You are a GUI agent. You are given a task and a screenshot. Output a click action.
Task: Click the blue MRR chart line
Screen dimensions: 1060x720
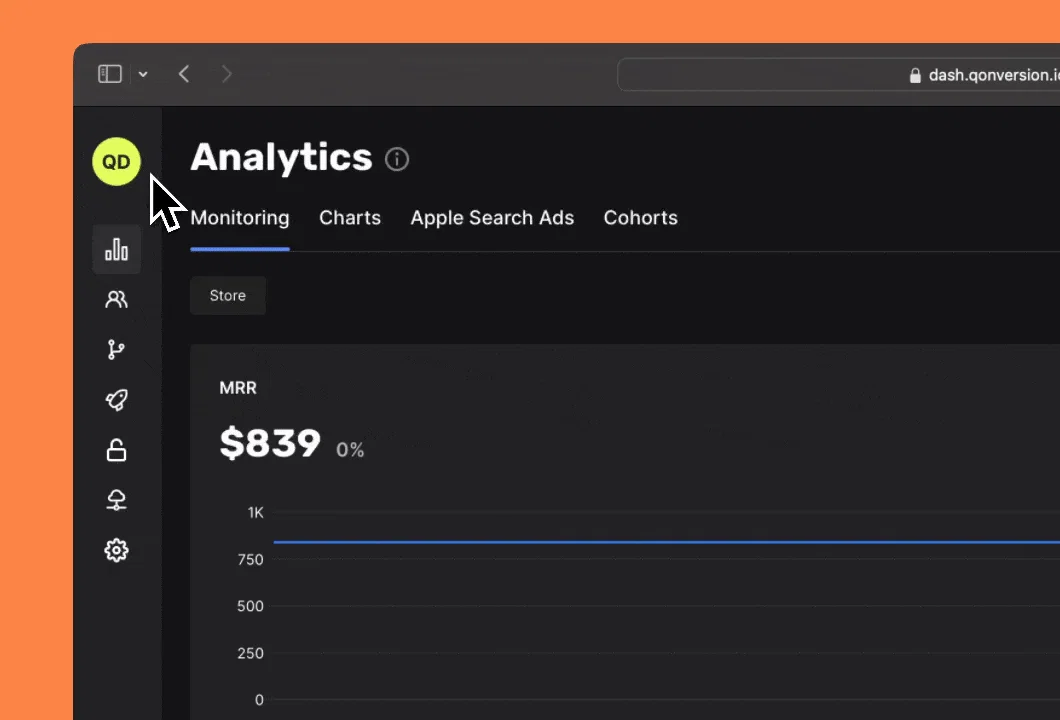pyautogui.click(x=667, y=542)
